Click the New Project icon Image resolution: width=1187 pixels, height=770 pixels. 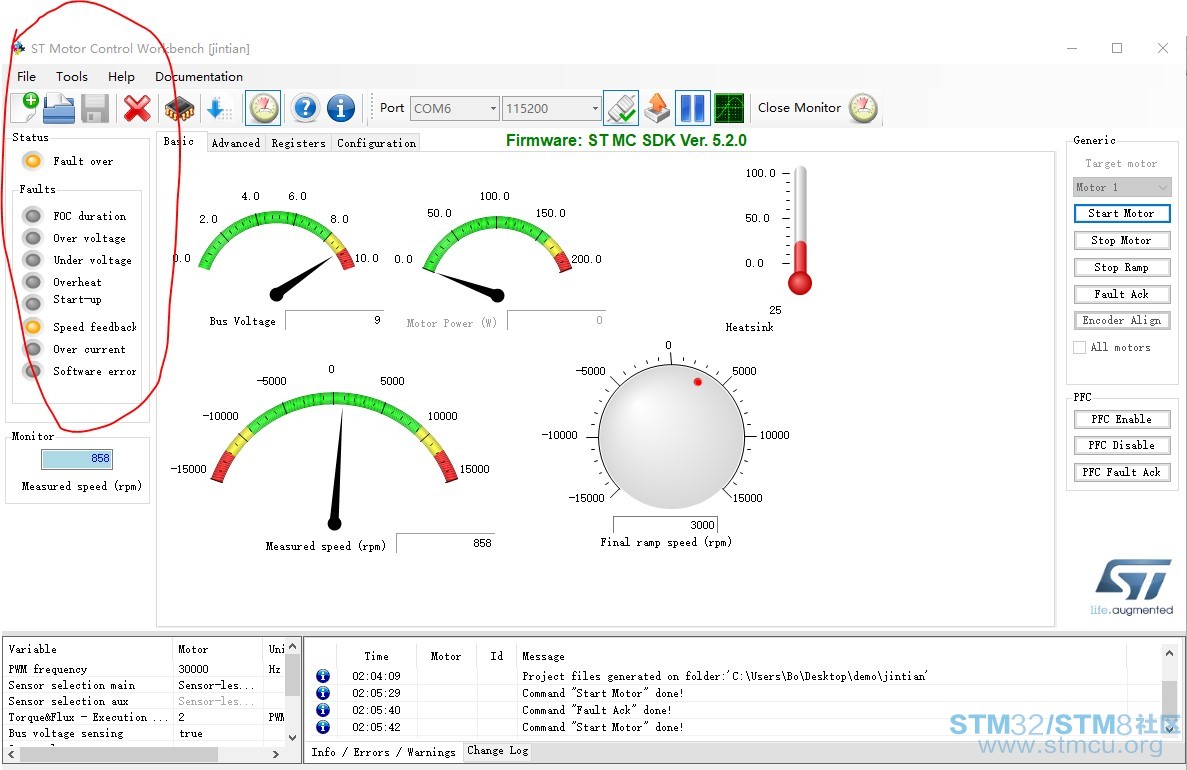24,108
